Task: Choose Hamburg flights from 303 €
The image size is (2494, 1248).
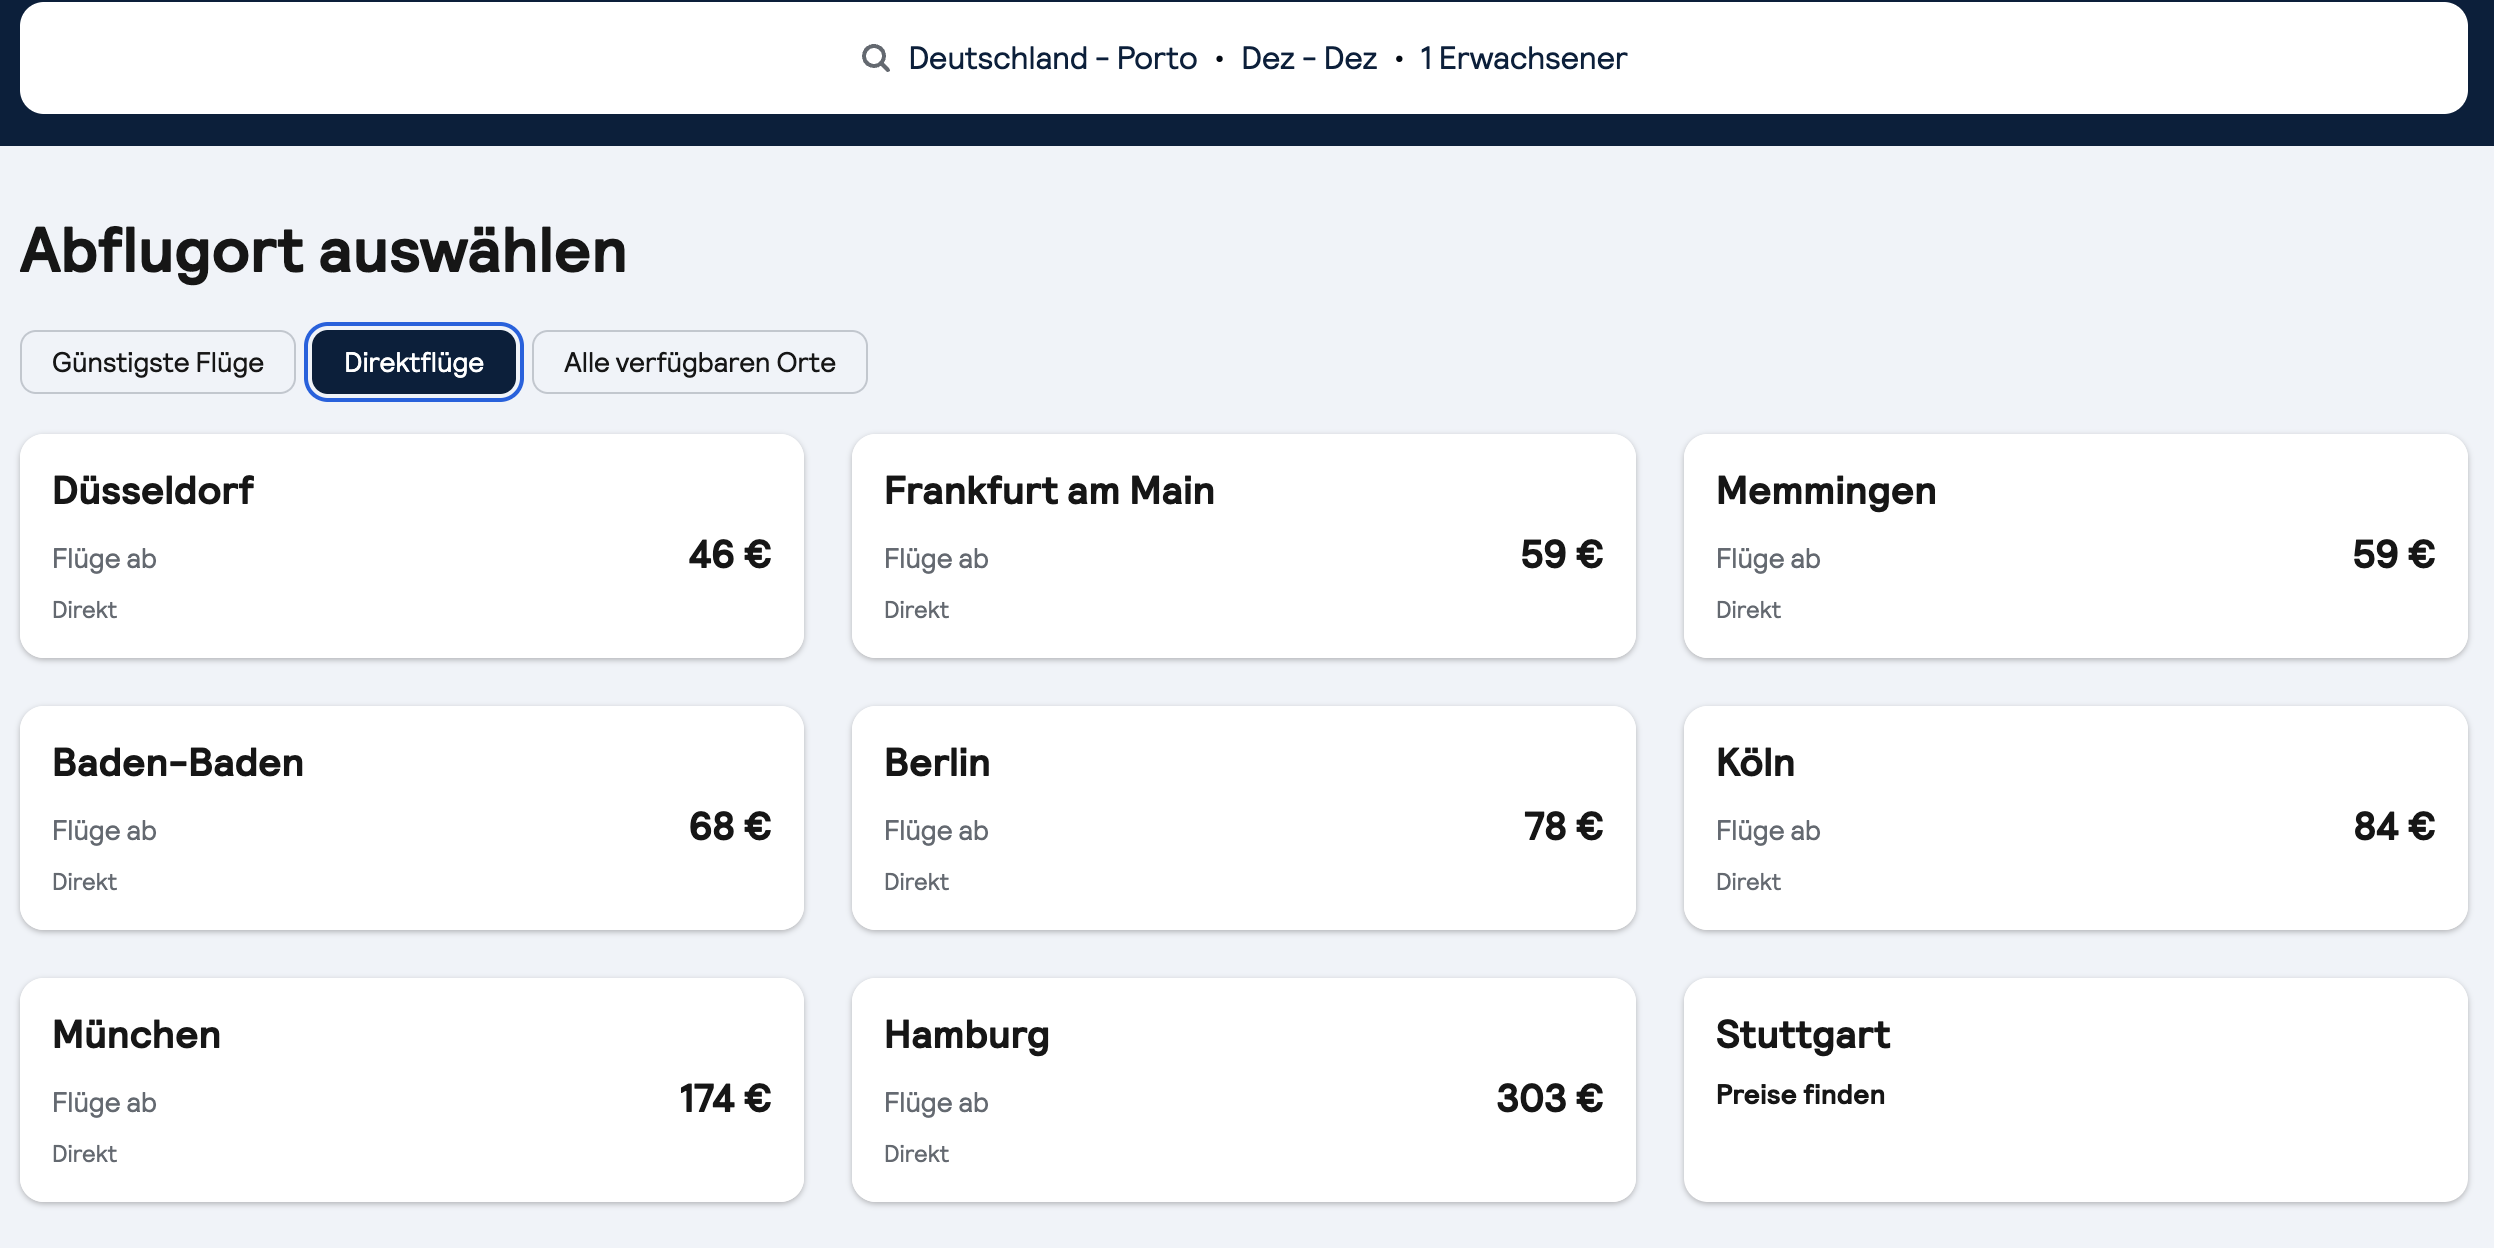Action: point(1243,1090)
